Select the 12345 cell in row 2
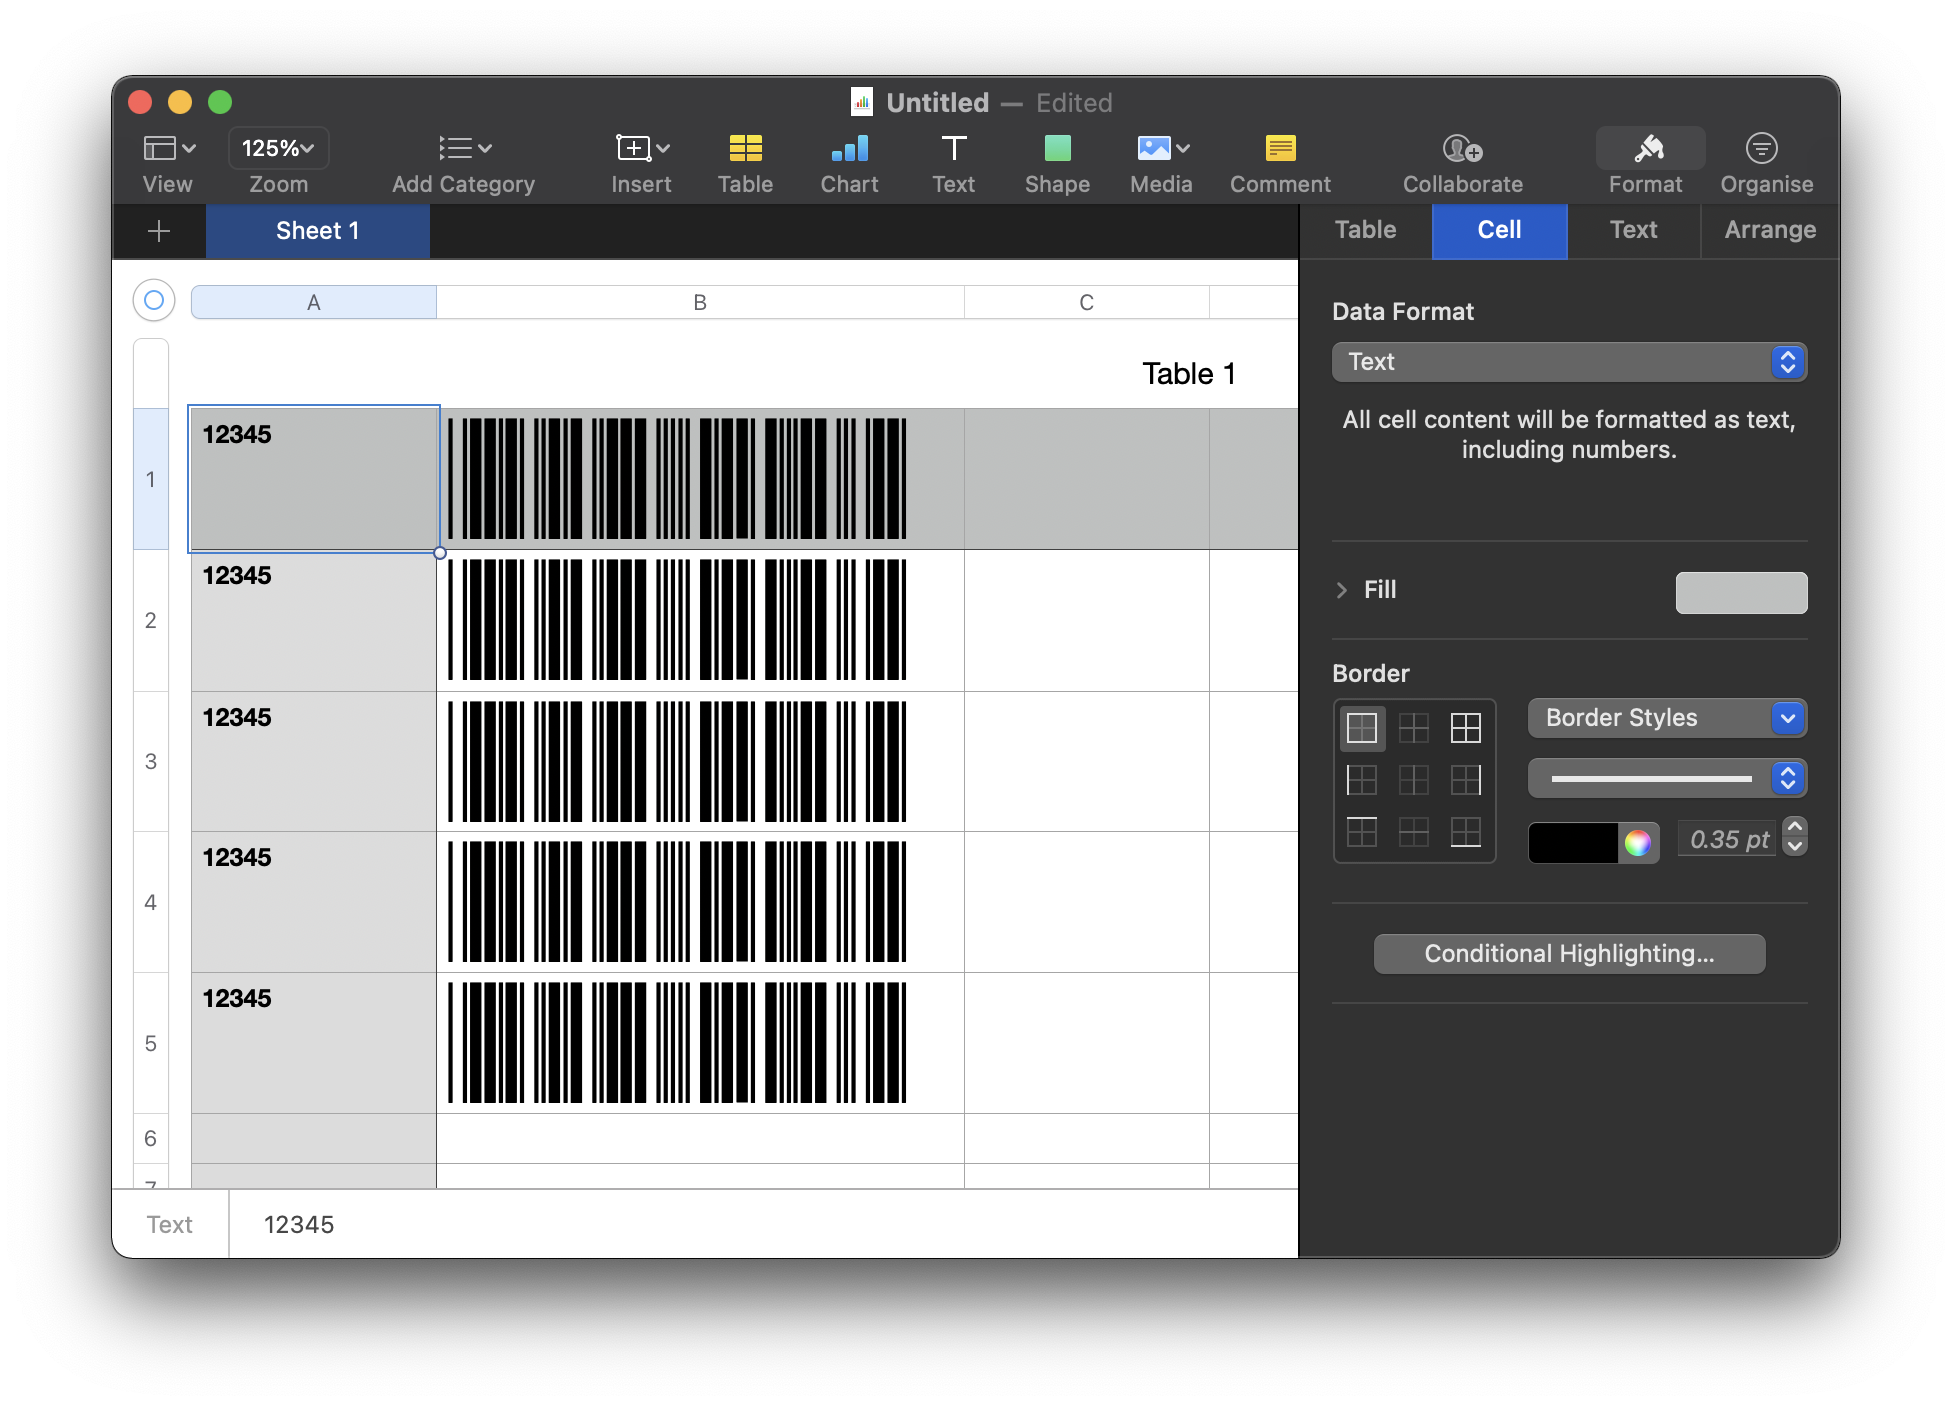 click(314, 620)
